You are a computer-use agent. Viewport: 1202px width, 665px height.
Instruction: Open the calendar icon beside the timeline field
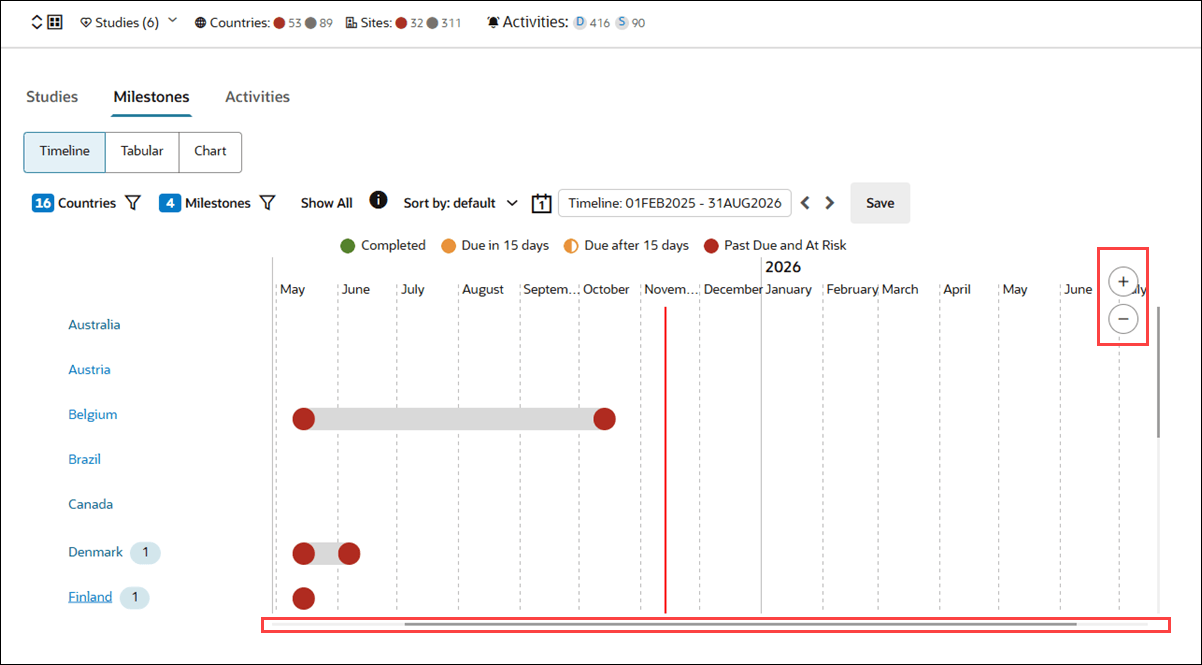click(541, 203)
